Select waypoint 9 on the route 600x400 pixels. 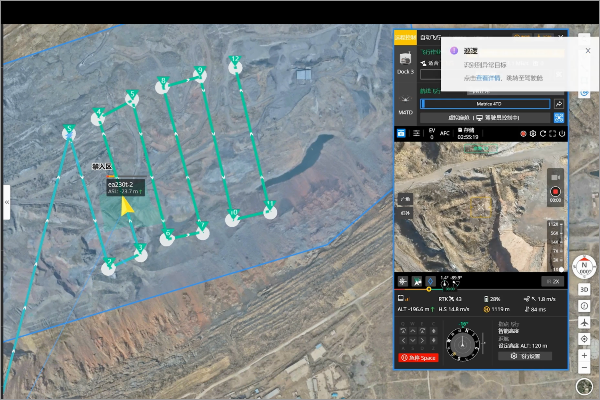coord(200,75)
